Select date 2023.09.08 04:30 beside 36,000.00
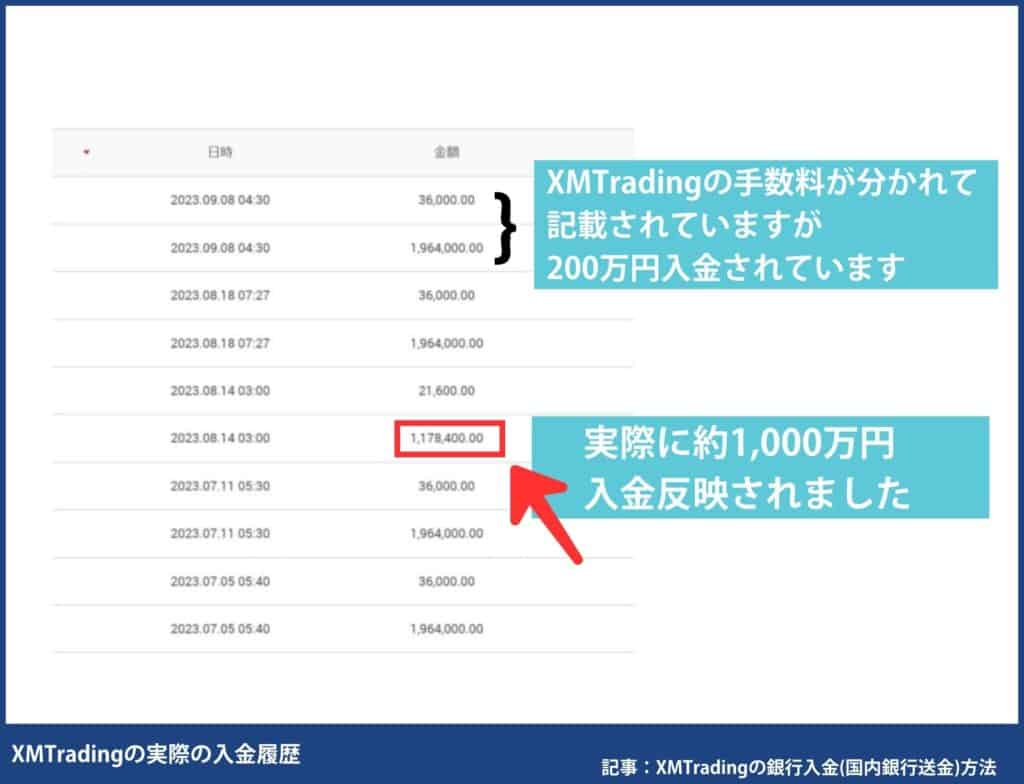The image size is (1024, 784). coord(220,200)
